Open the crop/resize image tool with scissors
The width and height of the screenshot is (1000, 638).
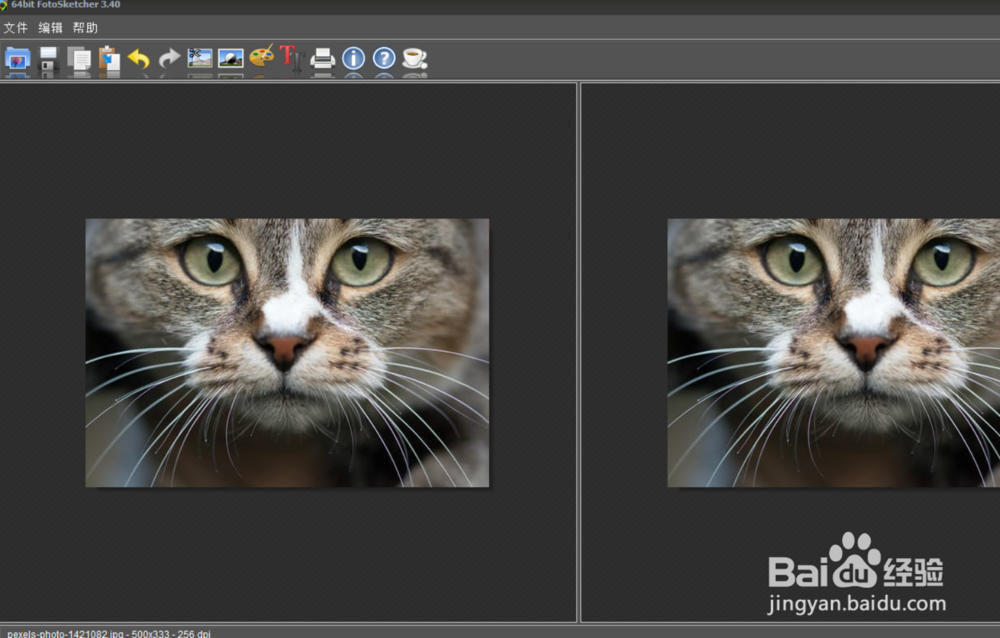click(x=200, y=58)
